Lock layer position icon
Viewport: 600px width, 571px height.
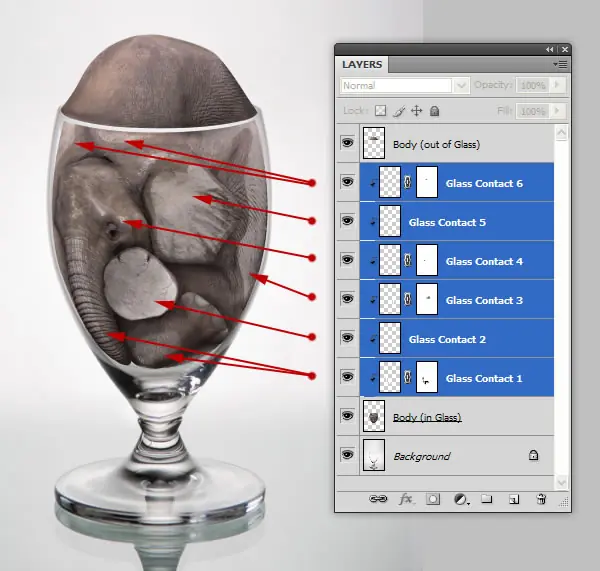(416, 111)
